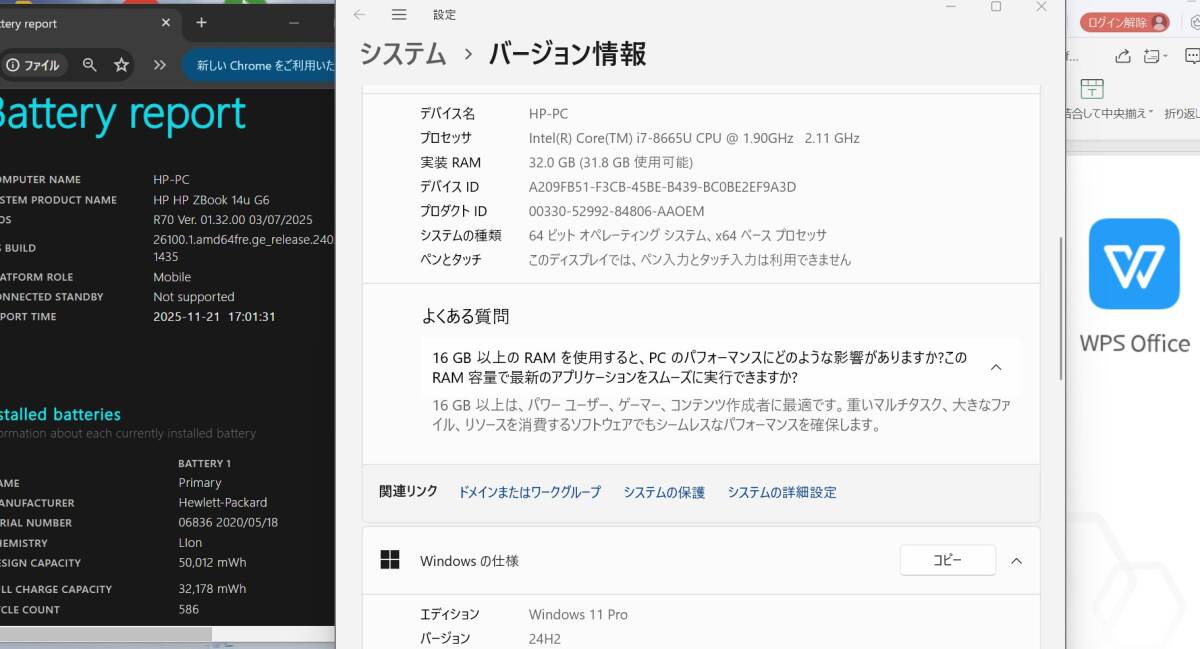Collapse the Windows specifications section
1200x649 pixels.
(1016, 561)
